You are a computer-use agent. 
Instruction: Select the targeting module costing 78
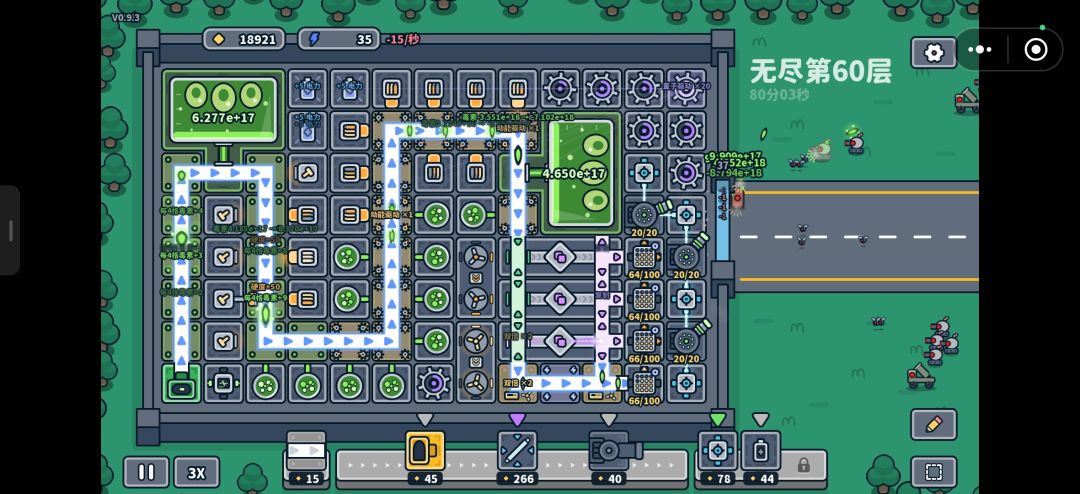718,457
